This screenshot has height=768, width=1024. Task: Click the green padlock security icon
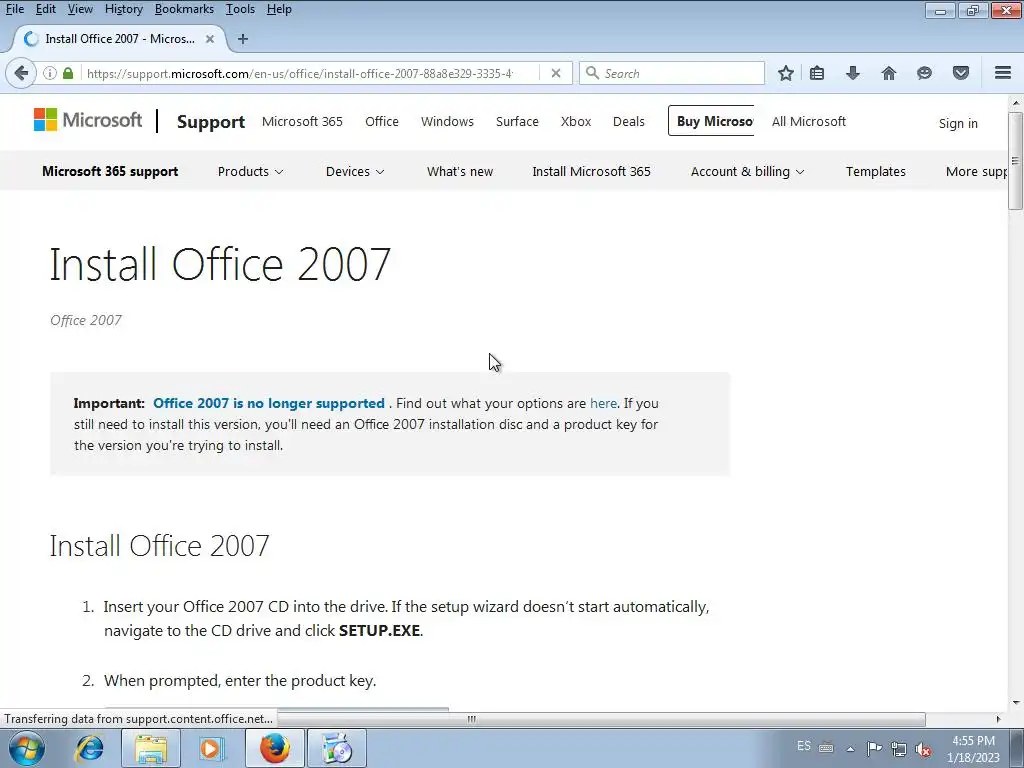coord(68,73)
